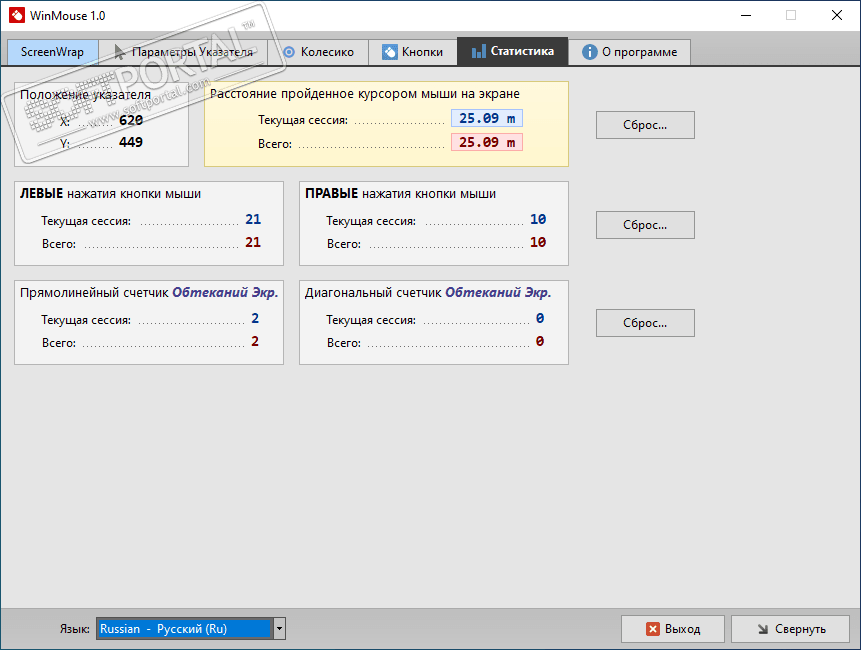The height and width of the screenshot is (650, 861).
Task: Click the Выход exit button
Action: click(673, 629)
